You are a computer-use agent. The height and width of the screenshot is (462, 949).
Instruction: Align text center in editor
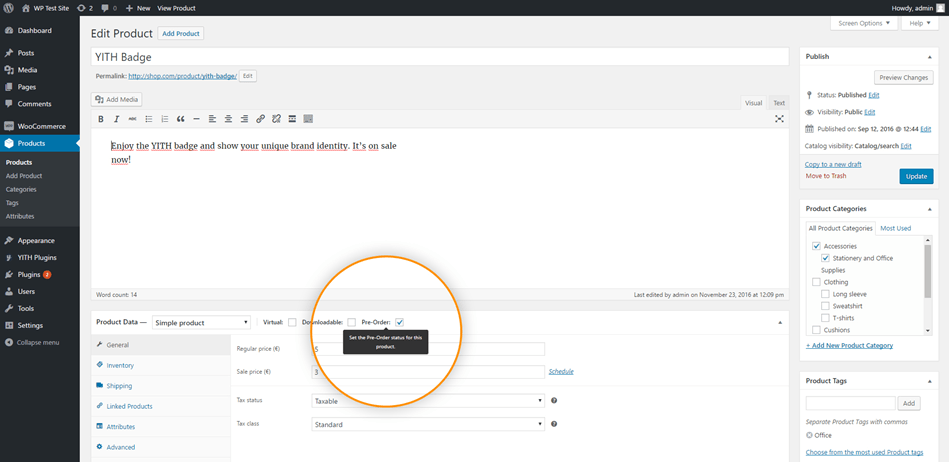pos(228,119)
